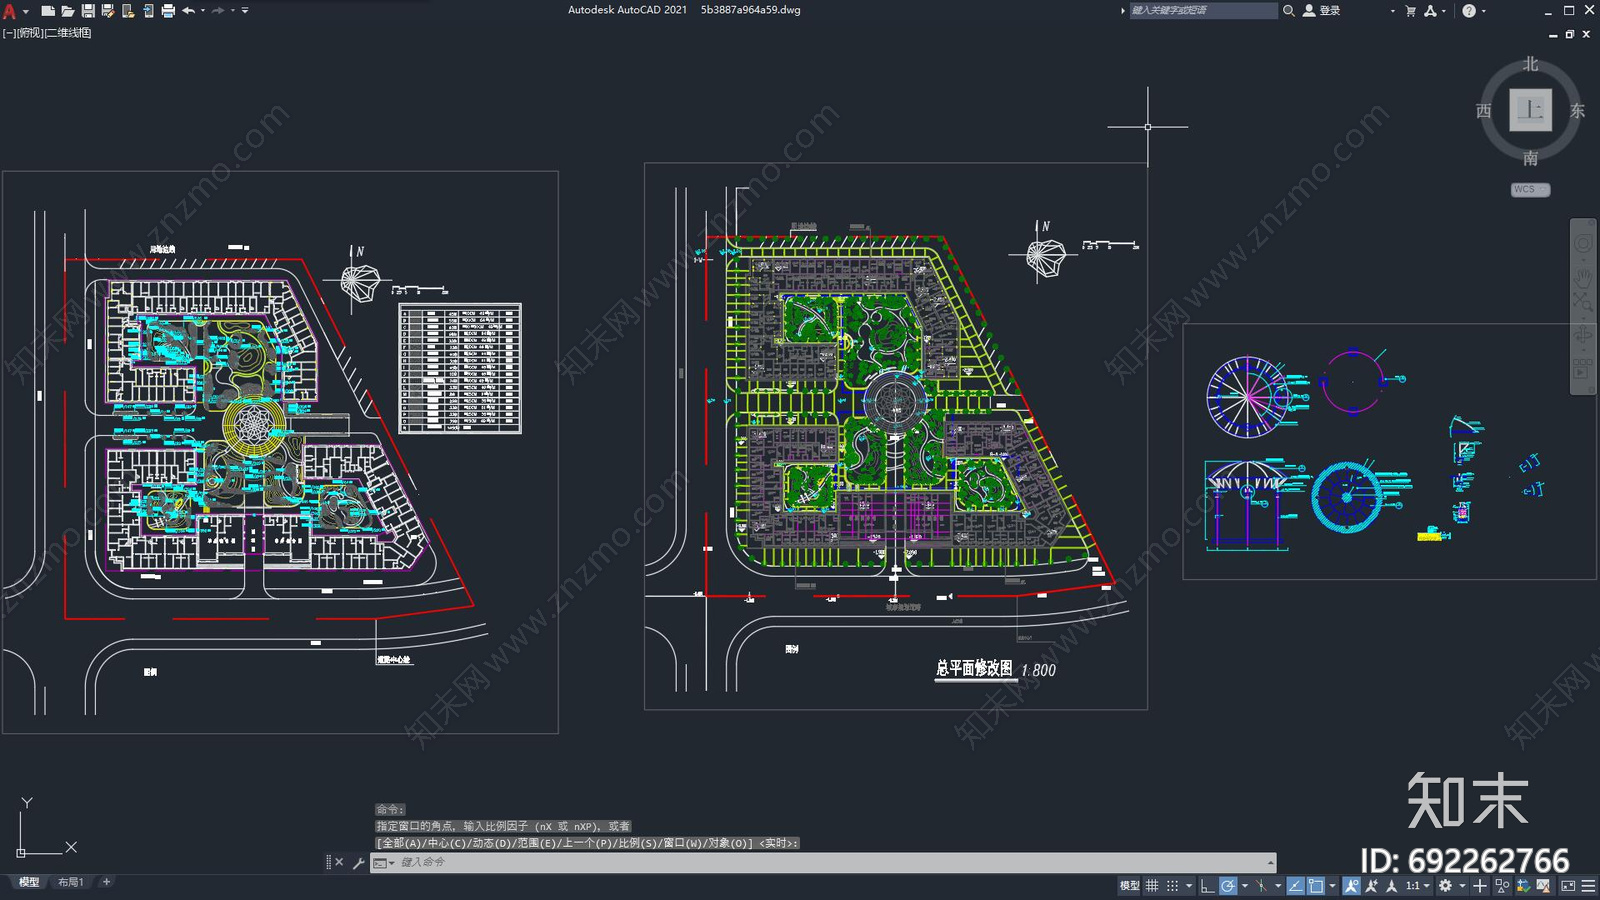The height and width of the screenshot is (900, 1600).
Task: Open a file with the Open icon
Action: click(68, 11)
